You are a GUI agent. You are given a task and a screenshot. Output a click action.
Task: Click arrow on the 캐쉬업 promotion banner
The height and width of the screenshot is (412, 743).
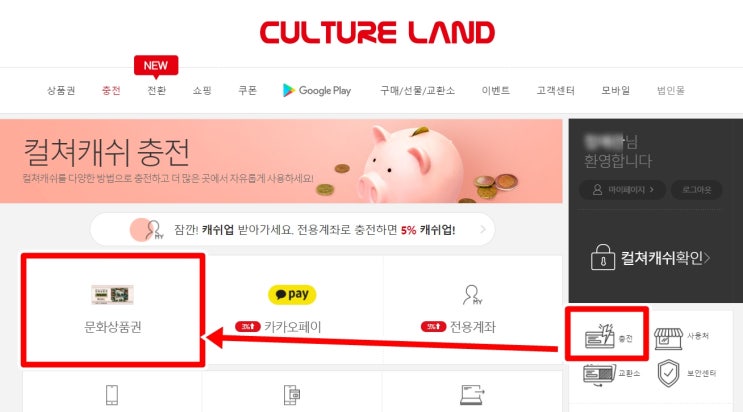point(483,229)
